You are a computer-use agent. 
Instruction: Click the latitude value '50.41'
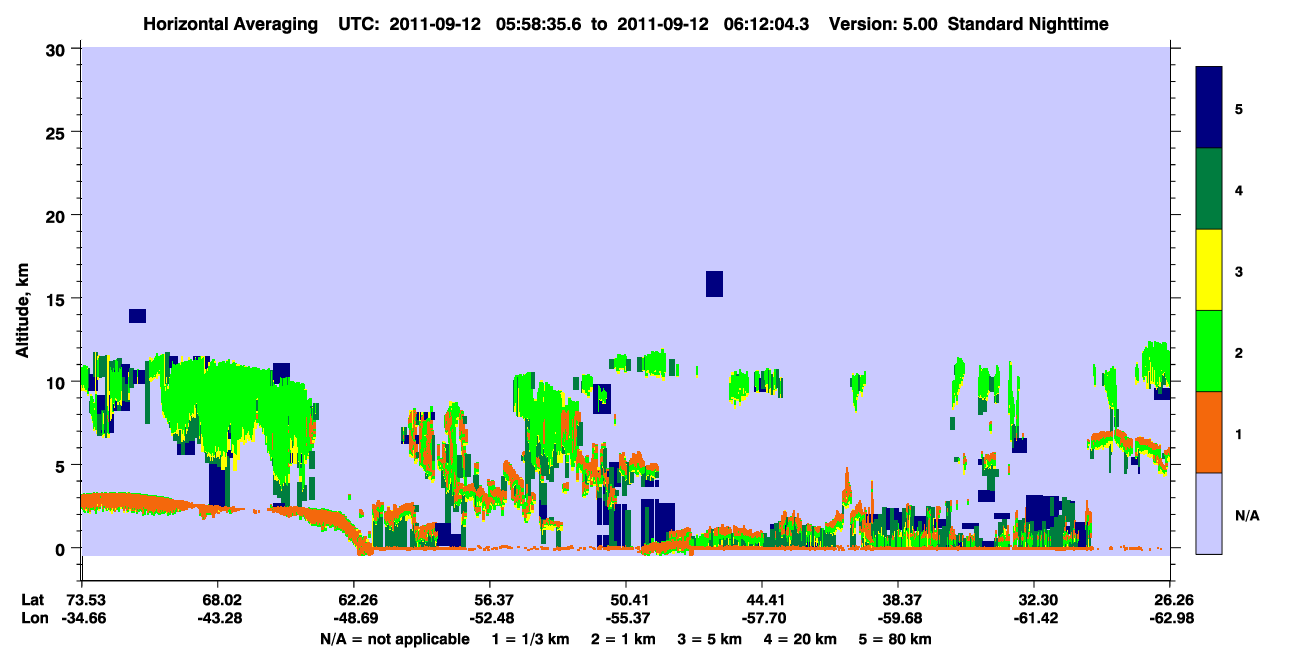(630, 600)
